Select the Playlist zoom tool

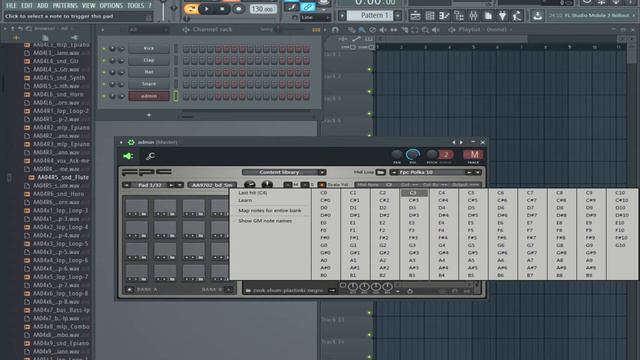pos(425,29)
